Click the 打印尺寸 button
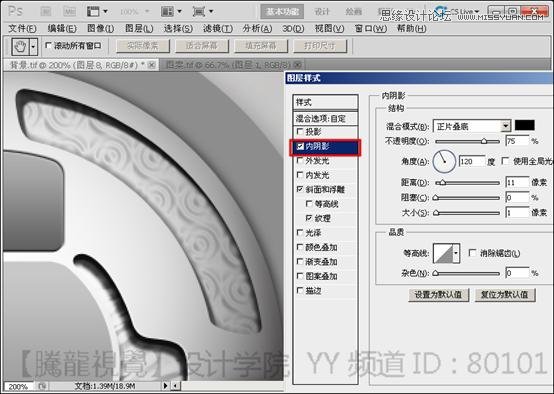The width and height of the screenshot is (554, 394). click(320, 46)
